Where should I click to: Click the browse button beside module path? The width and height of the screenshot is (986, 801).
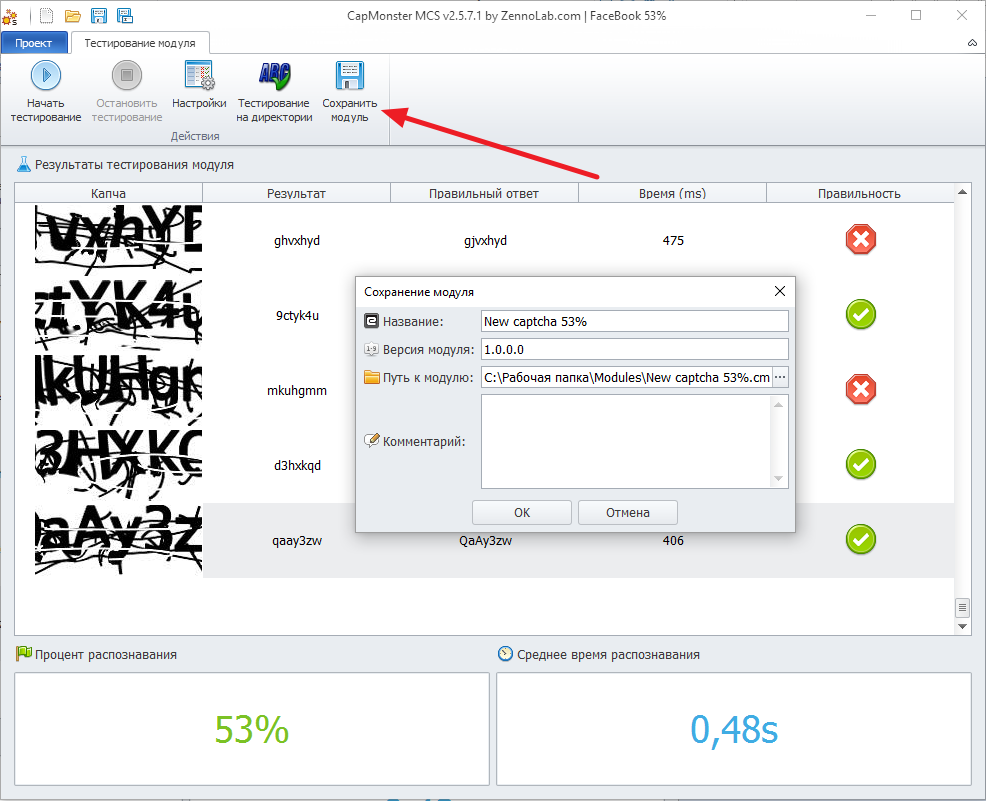coord(781,377)
